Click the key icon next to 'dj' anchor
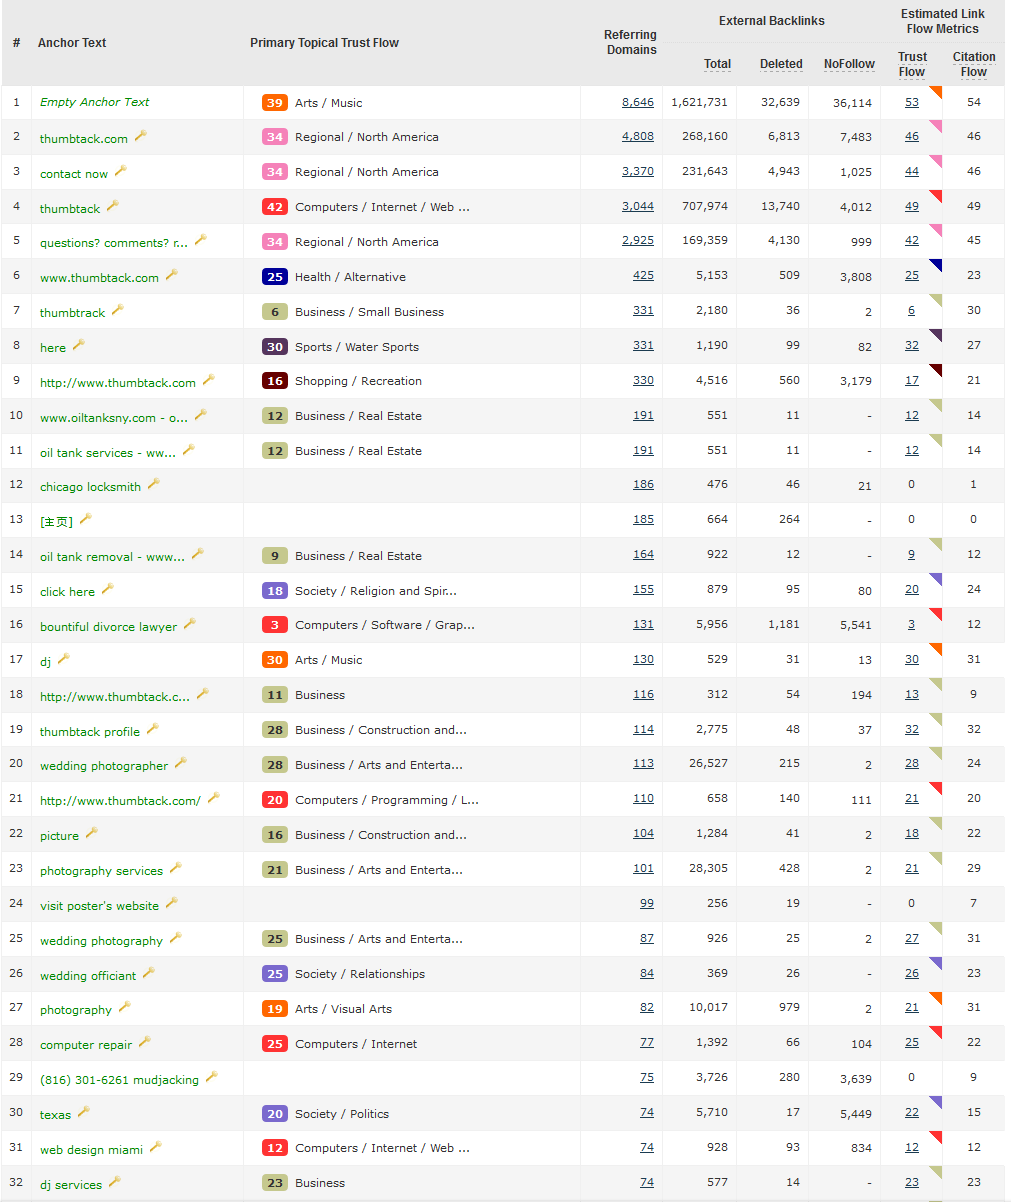This screenshot has width=1011, height=1202. pos(64,659)
